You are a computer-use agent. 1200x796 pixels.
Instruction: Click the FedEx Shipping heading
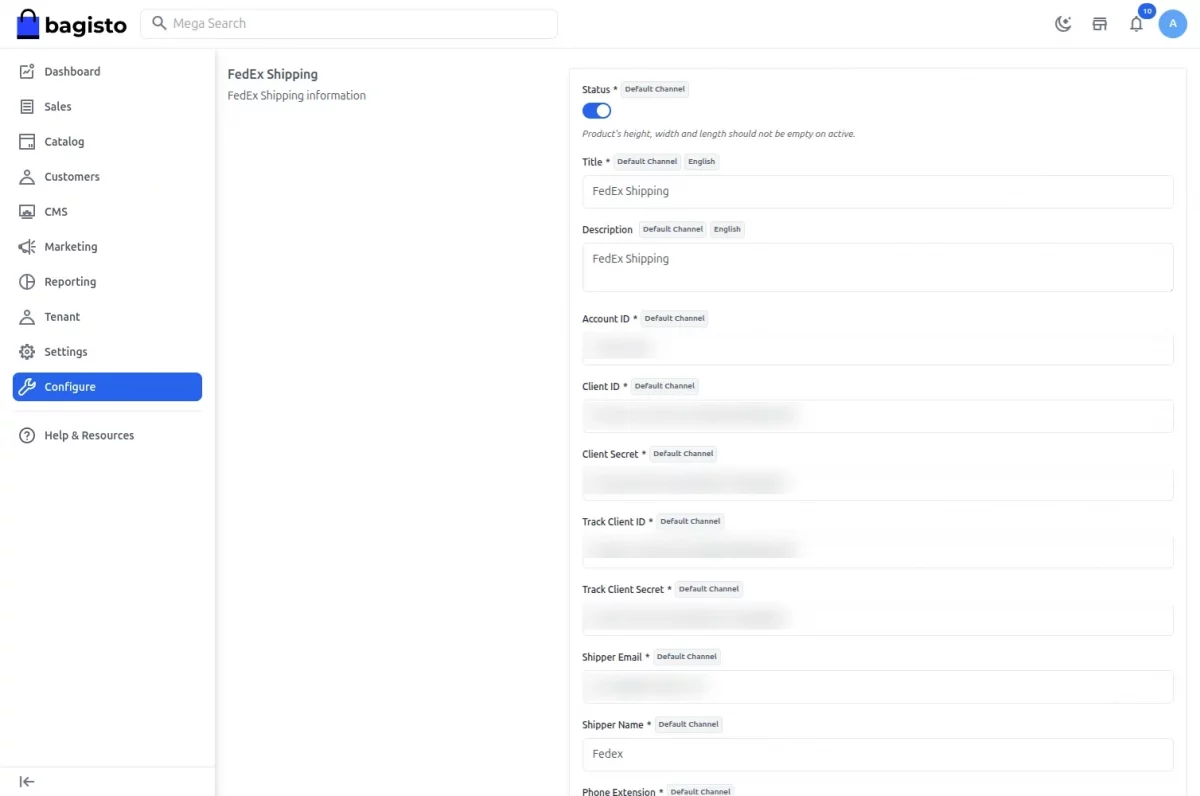click(x=273, y=74)
